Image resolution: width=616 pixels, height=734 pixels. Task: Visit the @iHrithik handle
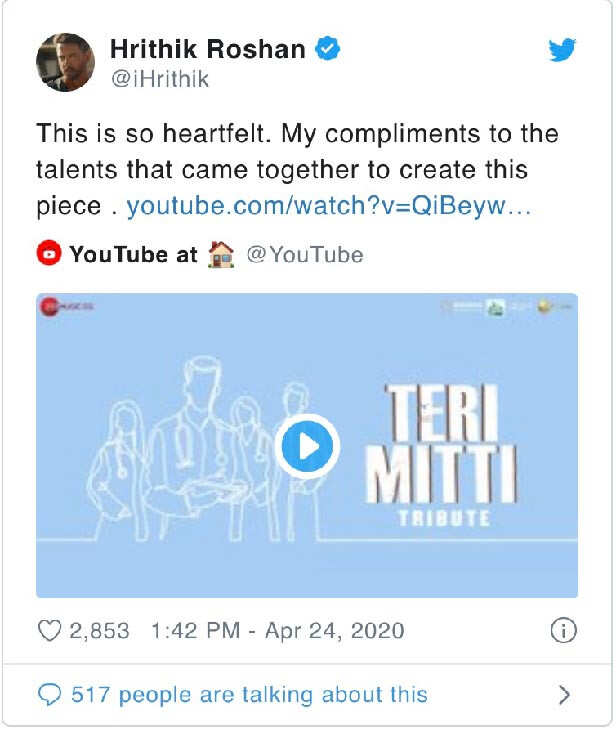[159, 80]
